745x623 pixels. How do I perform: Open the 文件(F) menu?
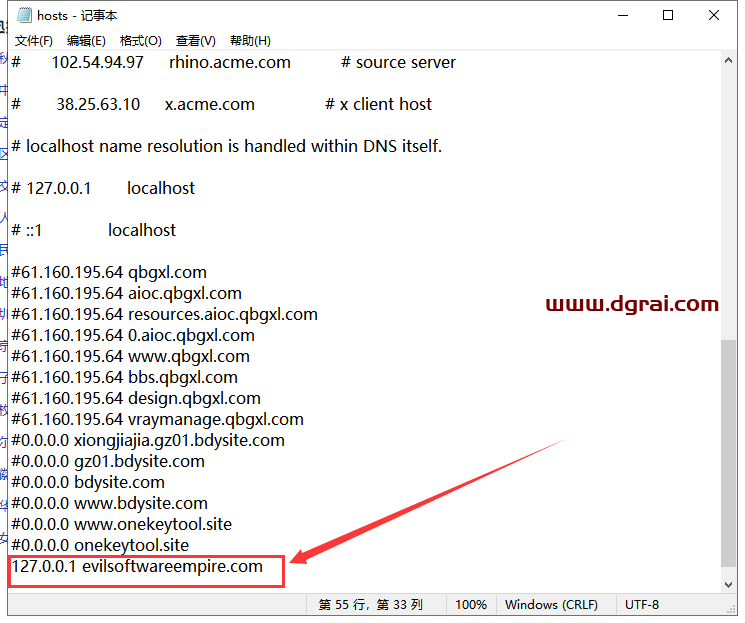click(x=33, y=41)
